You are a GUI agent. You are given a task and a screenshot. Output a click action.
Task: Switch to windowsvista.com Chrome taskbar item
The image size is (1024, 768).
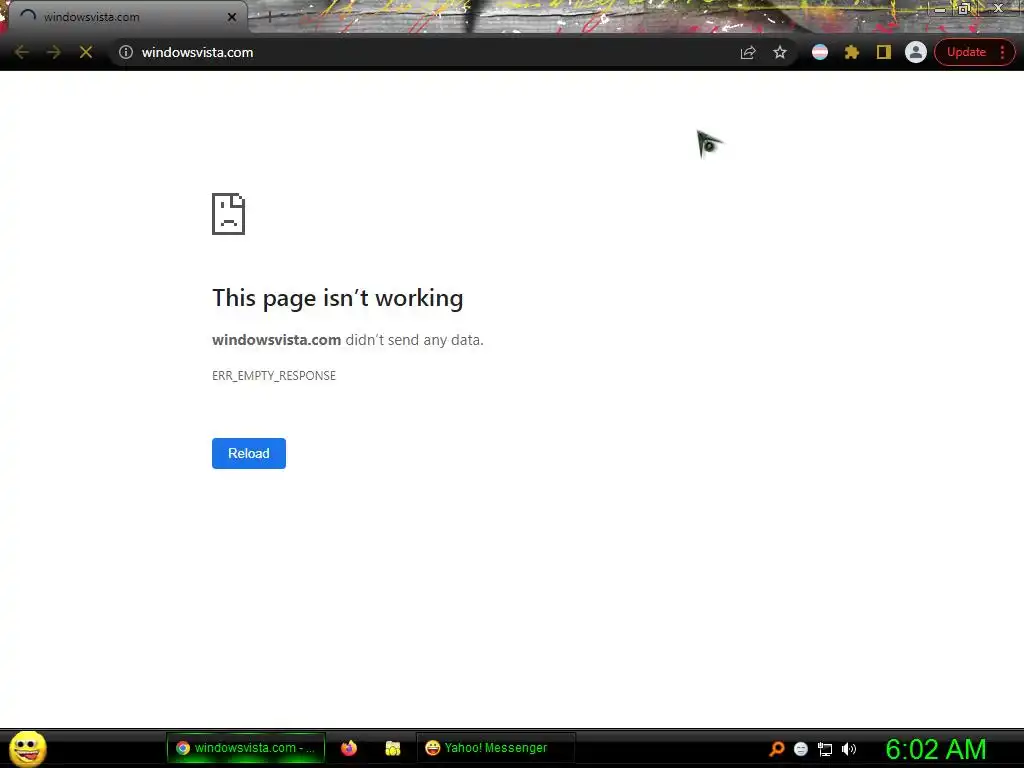[246, 748]
